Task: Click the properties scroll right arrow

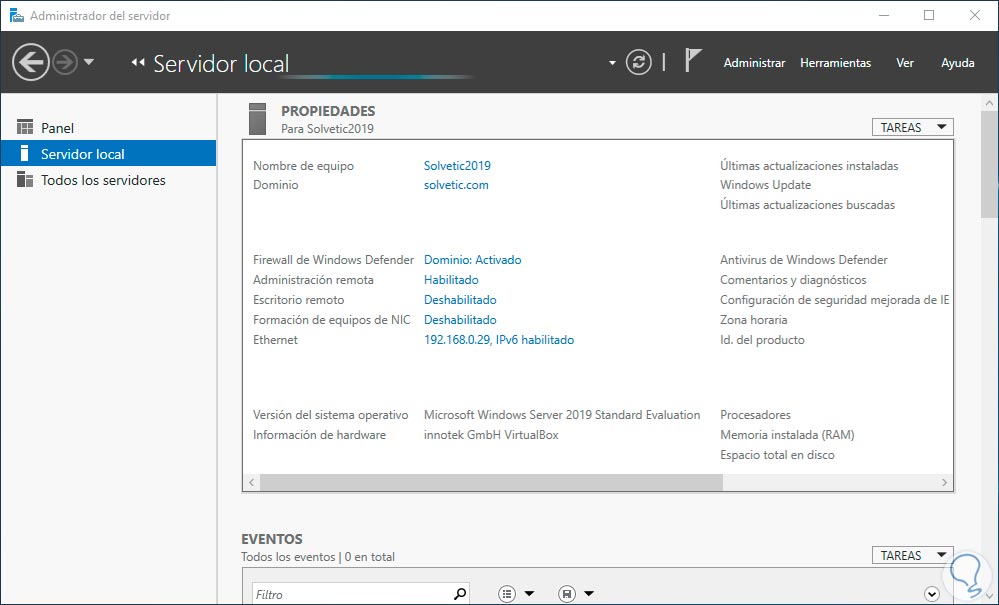Action: 944,483
